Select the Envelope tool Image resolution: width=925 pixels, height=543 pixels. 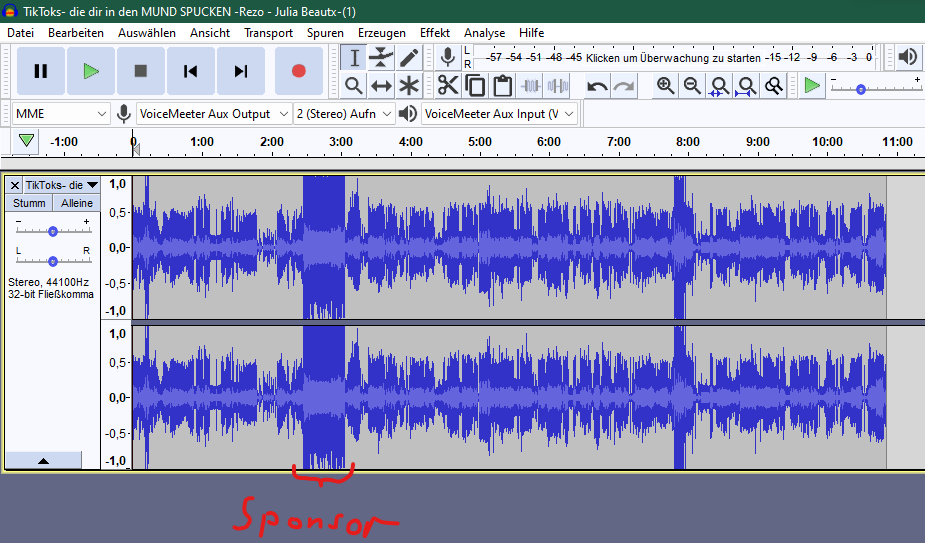click(x=381, y=58)
